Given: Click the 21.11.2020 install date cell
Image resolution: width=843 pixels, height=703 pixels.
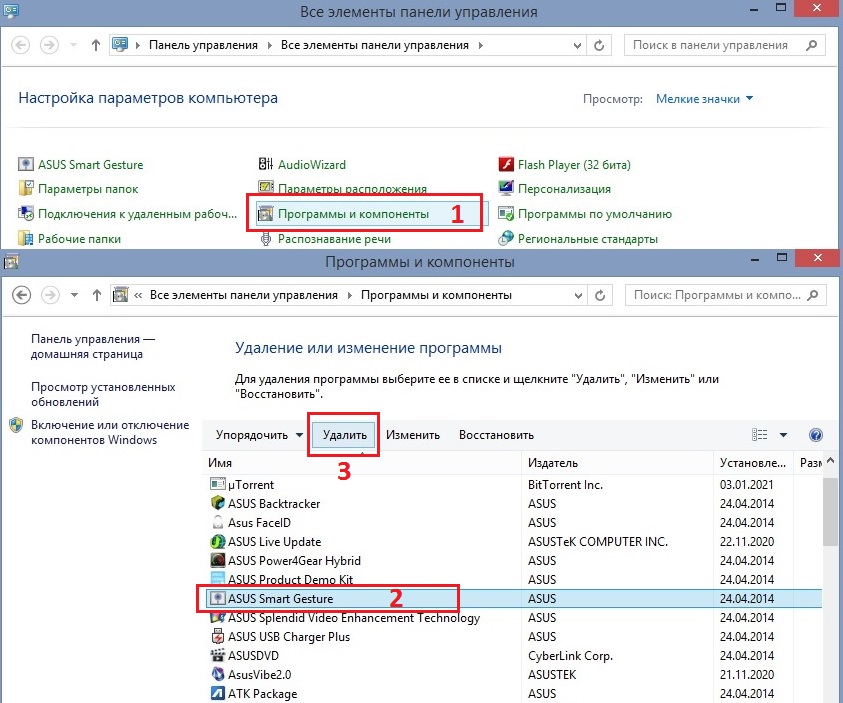Looking at the screenshot, I should point(747,675).
